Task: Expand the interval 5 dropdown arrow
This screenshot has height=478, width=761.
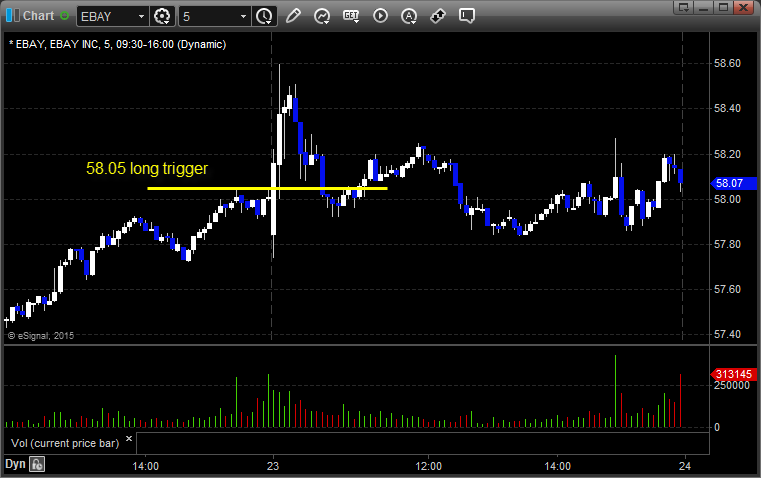Action: [x=244, y=16]
